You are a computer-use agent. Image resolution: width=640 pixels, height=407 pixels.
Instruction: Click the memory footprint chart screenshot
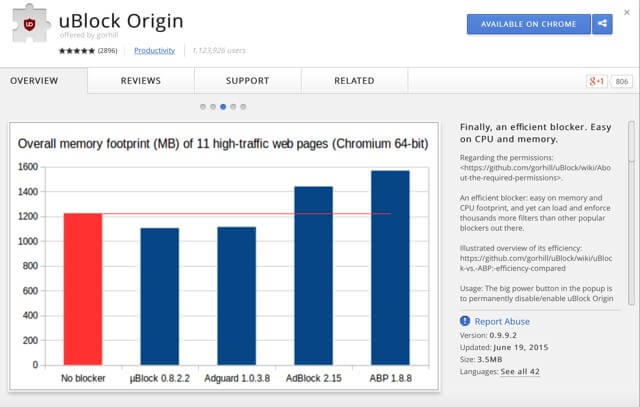pyautogui.click(x=224, y=256)
